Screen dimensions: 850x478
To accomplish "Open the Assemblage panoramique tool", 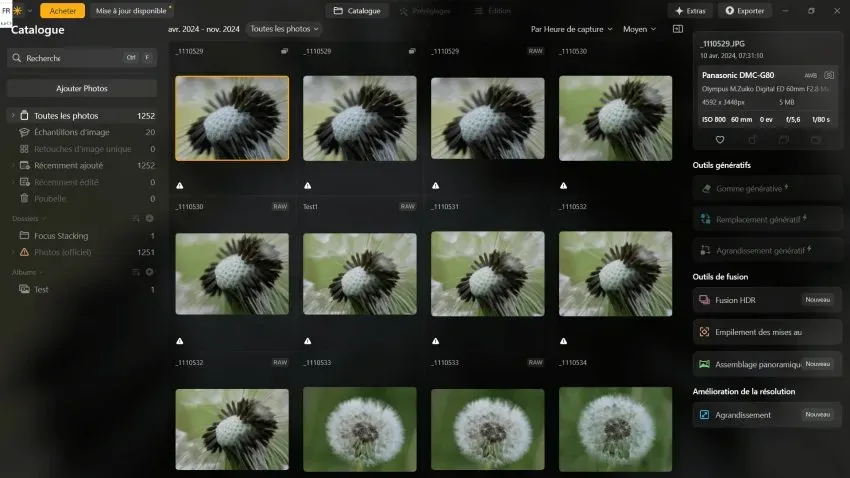I will (x=767, y=364).
